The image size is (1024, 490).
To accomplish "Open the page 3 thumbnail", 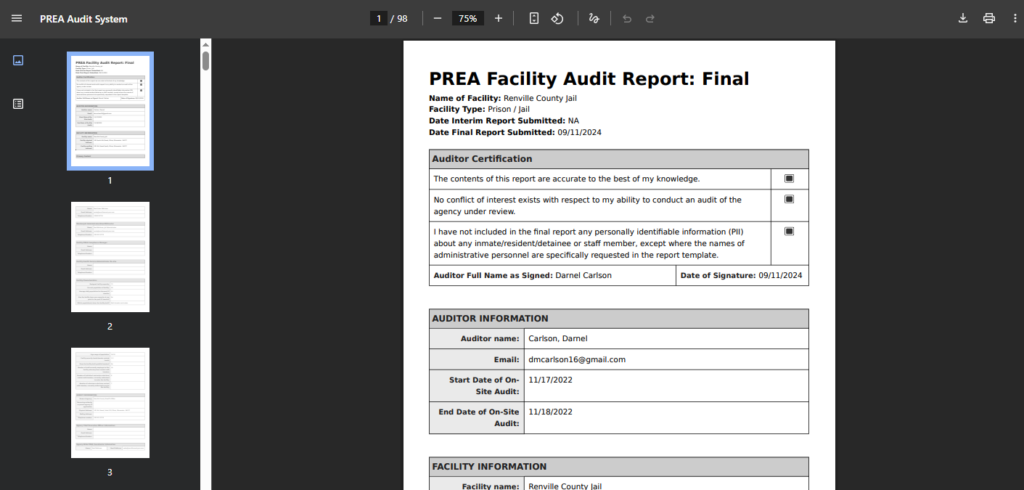I will click(x=110, y=402).
